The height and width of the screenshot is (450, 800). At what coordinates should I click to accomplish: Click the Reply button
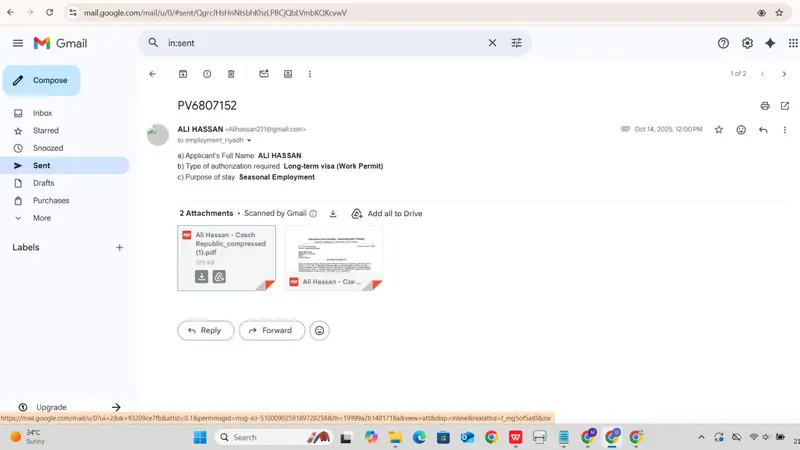coord(206,331)
